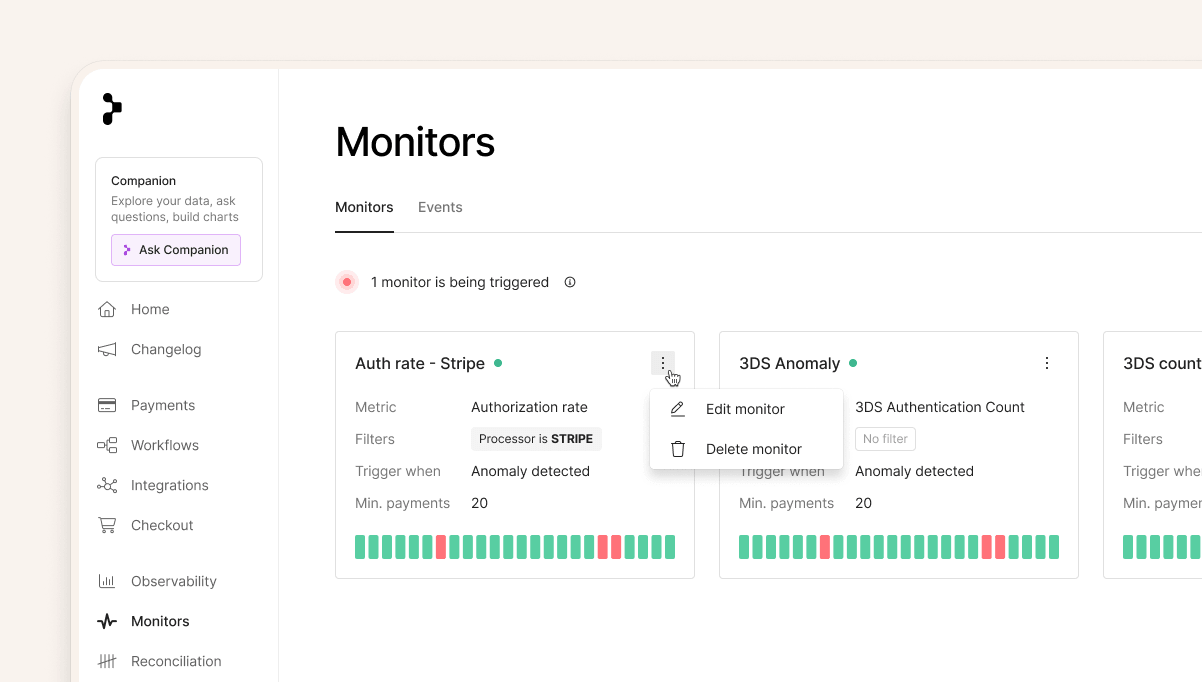
Task: Click the app logo in the sidebar
Action: (112, 109)
